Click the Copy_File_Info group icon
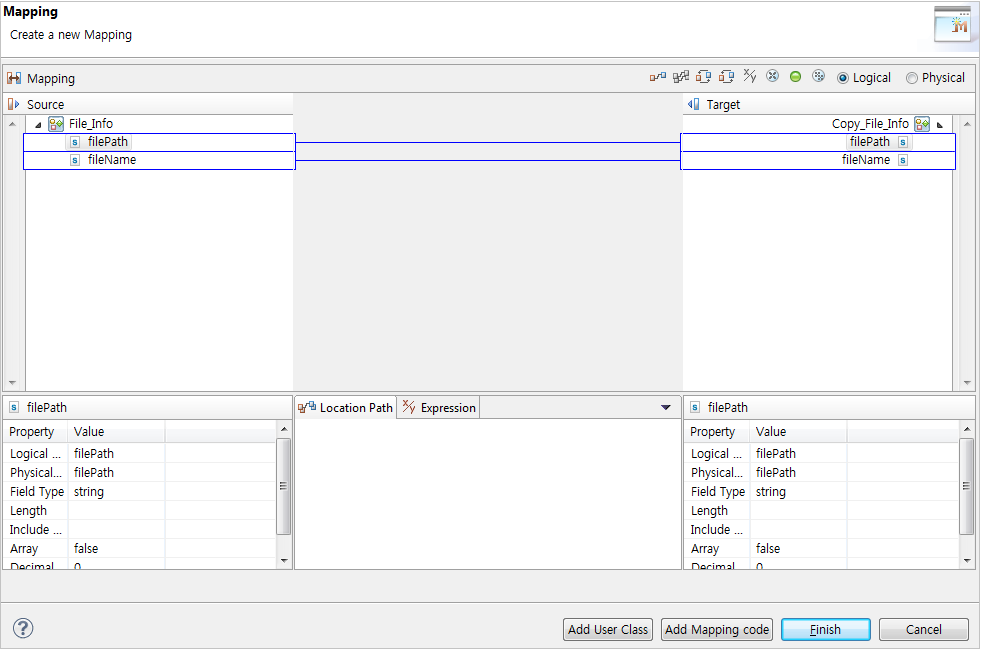983x652 pixels. 921,123
